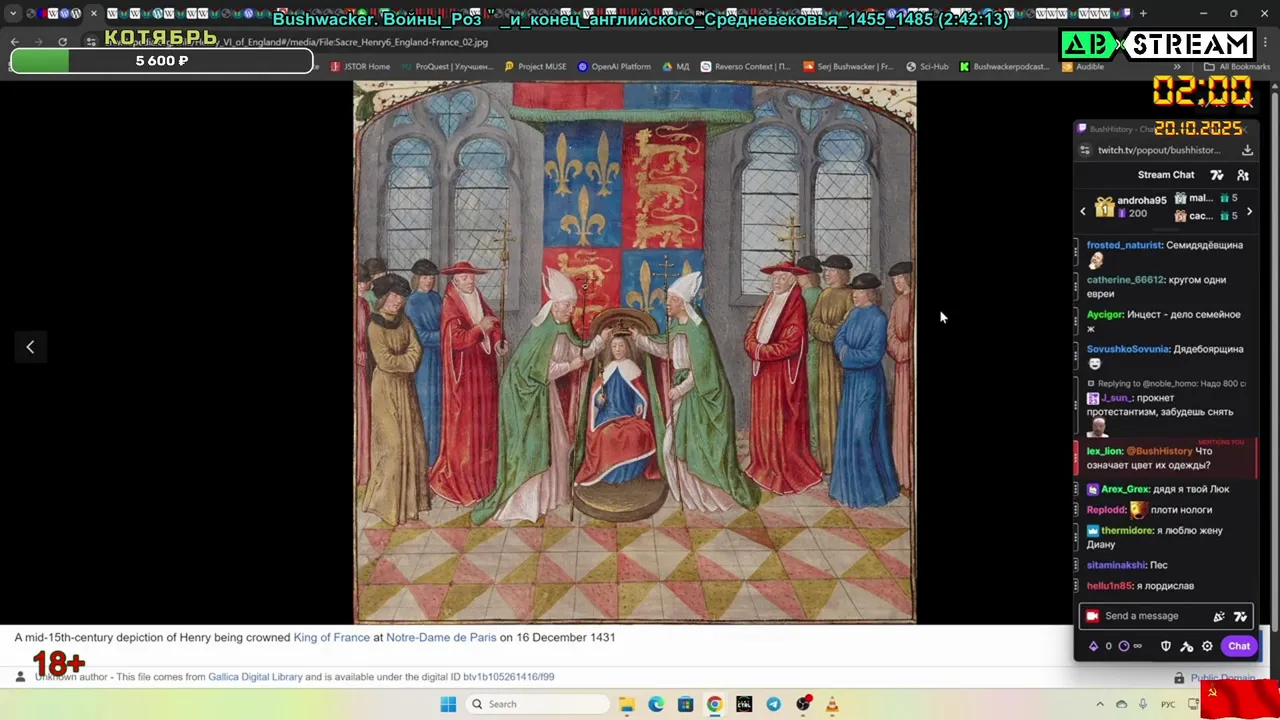Show next gift leaderboard entry
The height and width of the screenshot is (720, 1280).
pos(1249,211)
